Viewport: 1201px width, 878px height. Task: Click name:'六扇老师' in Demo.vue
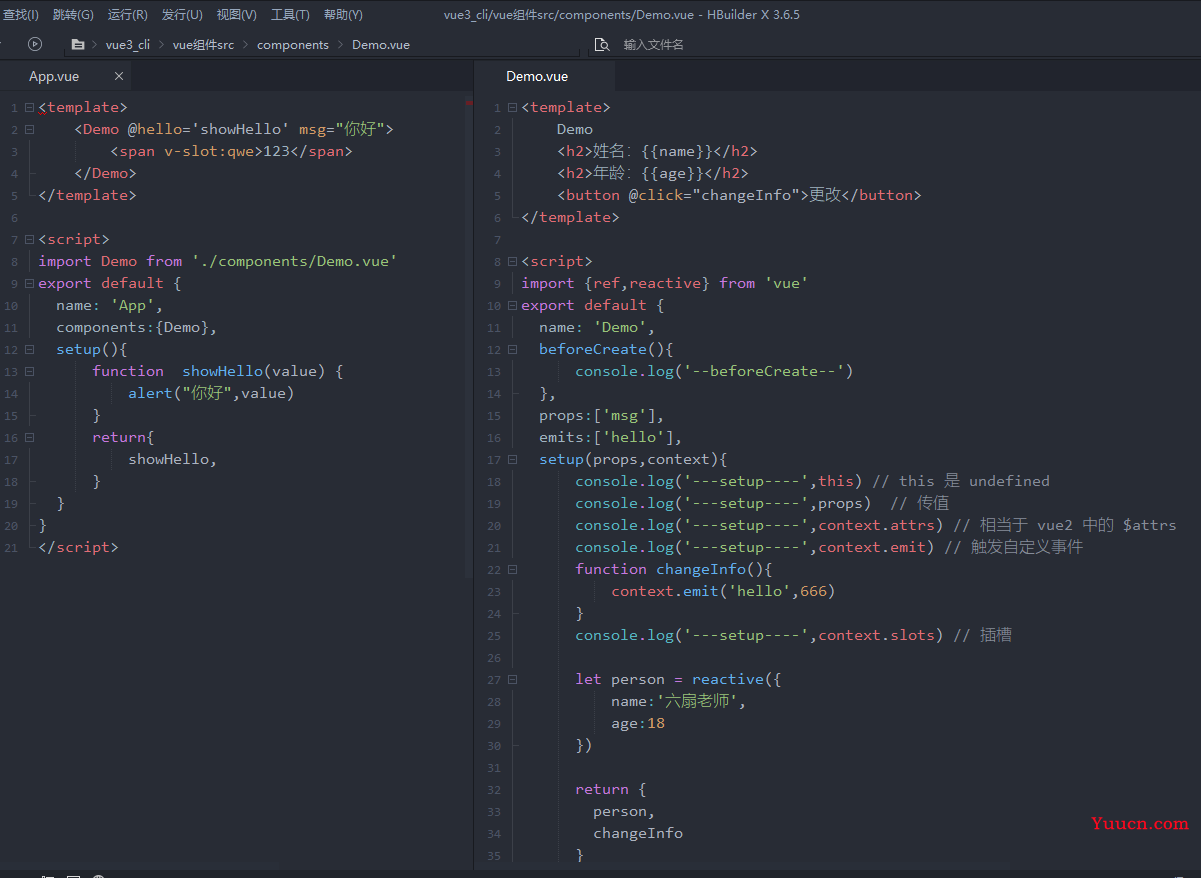tap(679, 701)
